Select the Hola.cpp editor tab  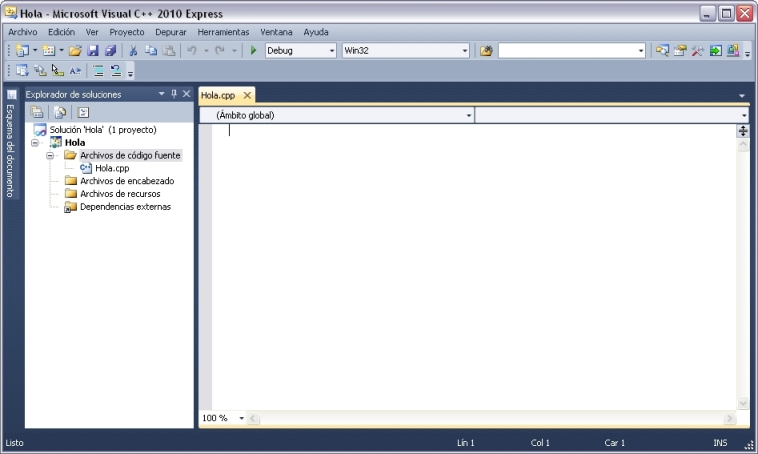tap(218, 95)
